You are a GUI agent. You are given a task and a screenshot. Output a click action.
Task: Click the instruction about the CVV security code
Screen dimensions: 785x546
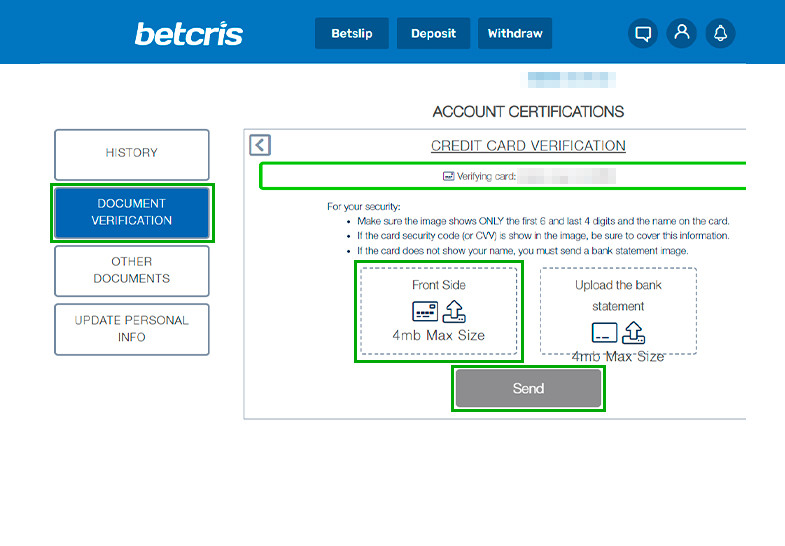pos(543,236)
